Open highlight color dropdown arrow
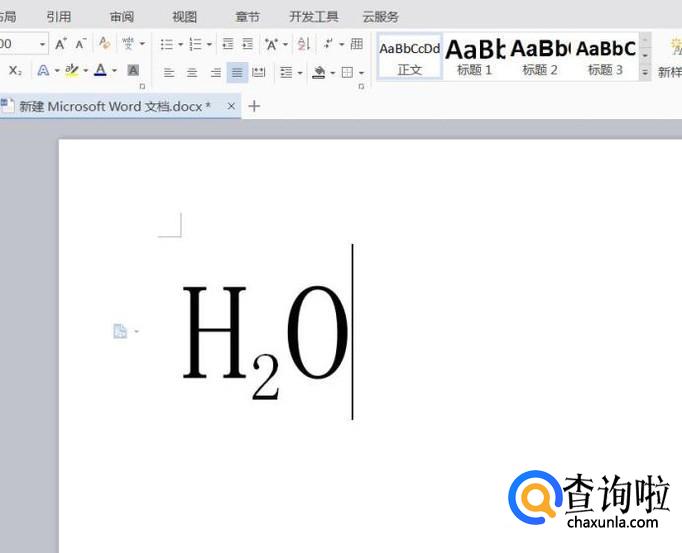The height and width of the screenshot is (553, 682). (86, 70)
